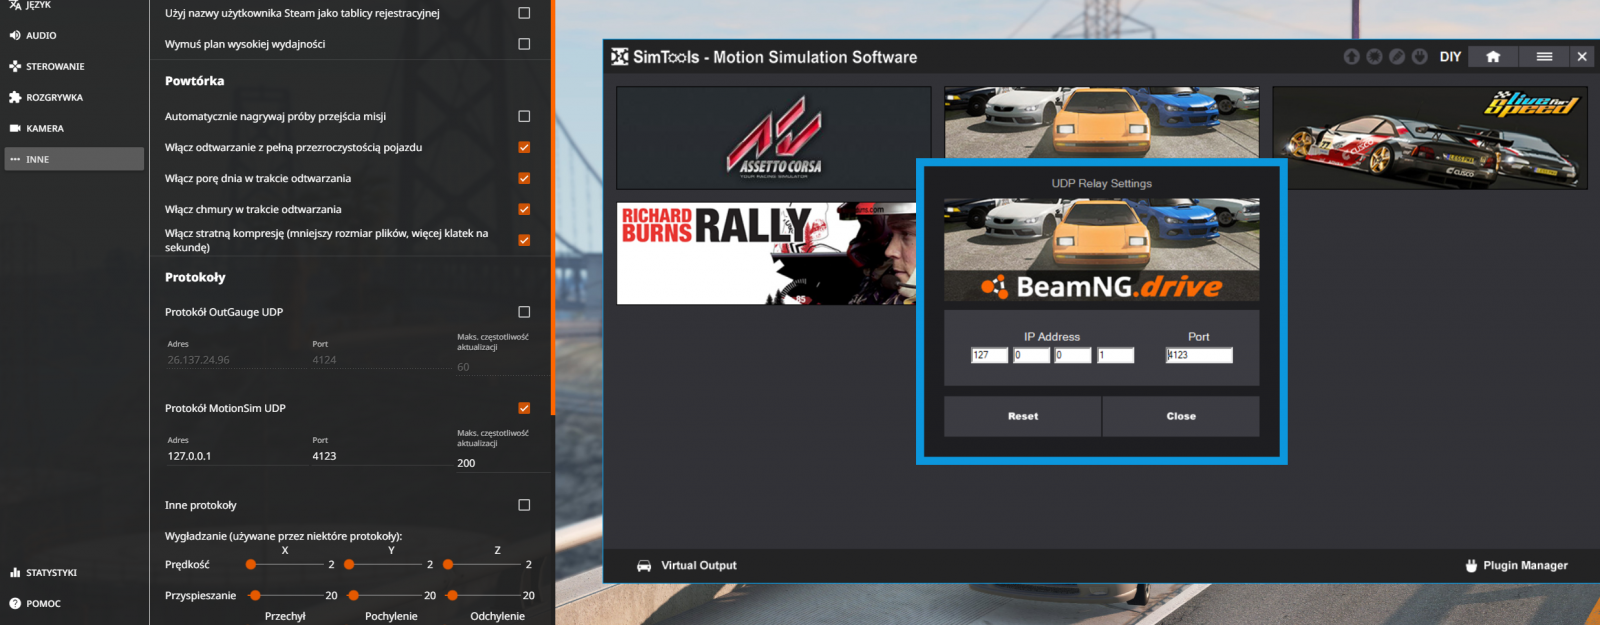This screenshot has width=1600, height=625.
Task: Toggle Automatycznie nagrywaj próby przejścia misji checkbox
Action: point(524,116)
